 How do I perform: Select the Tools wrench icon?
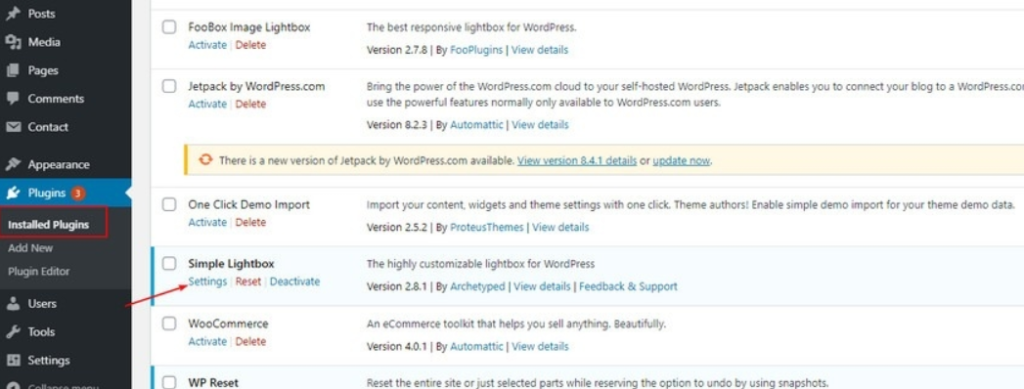point(13,332)
